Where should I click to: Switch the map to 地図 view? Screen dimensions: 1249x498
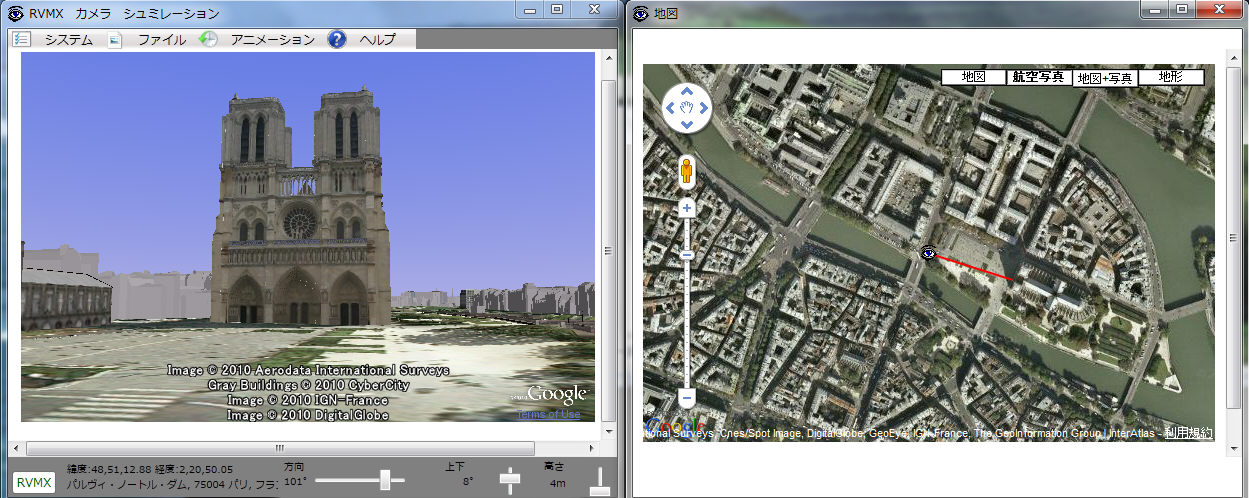(973, 77)
